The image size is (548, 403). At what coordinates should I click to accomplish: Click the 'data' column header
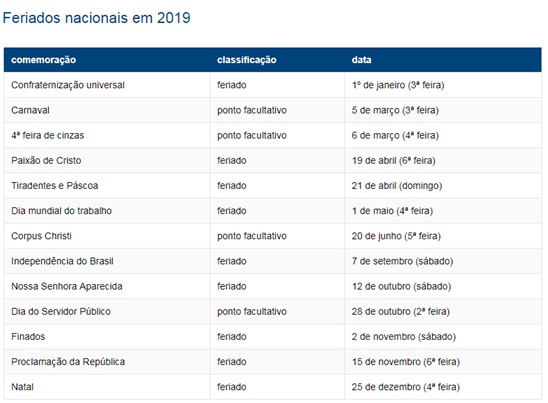[361, 60]
